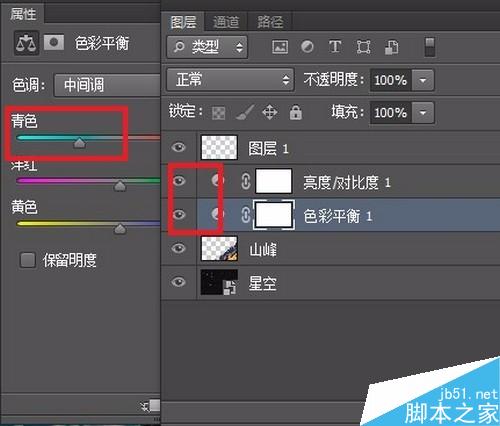The image size is (500, 426).
Task: Click the layer mask icon in Properties
Action: point(54,42)
